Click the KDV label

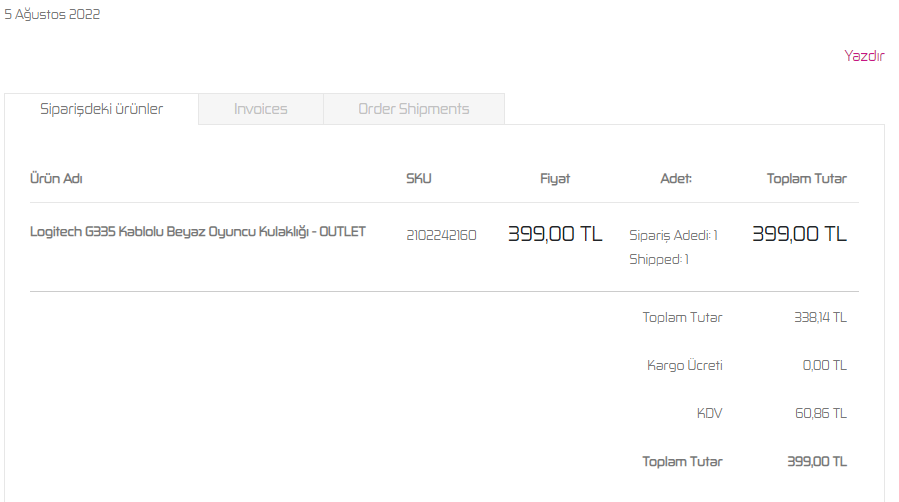(x=709, y=413)
